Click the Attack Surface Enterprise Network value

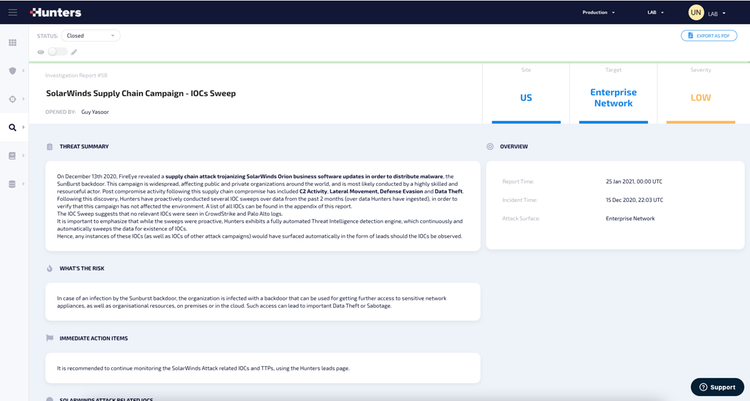point(630,218)
